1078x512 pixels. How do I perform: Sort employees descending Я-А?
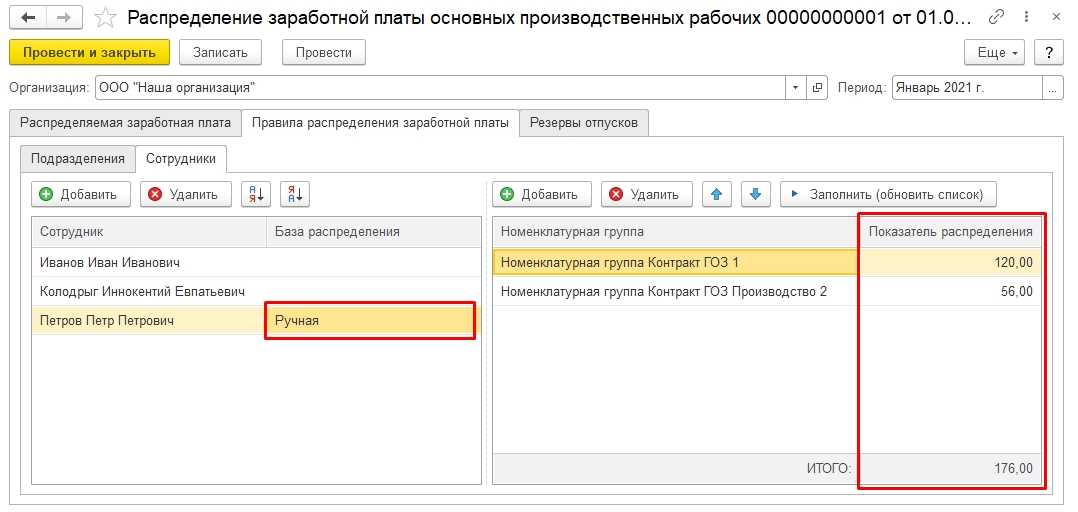295,194
